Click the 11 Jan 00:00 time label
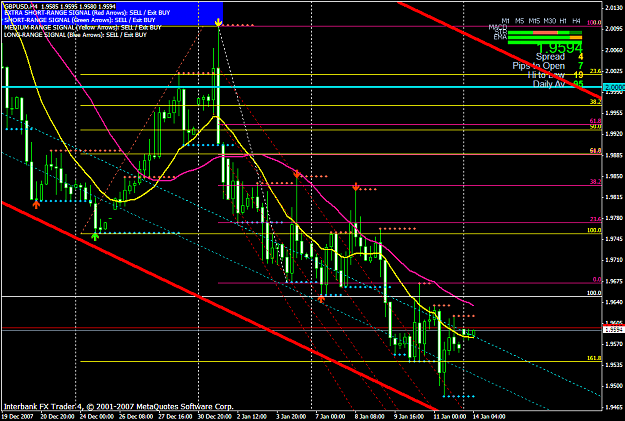The width and height of the screenshot is (625, 421). 450,417
